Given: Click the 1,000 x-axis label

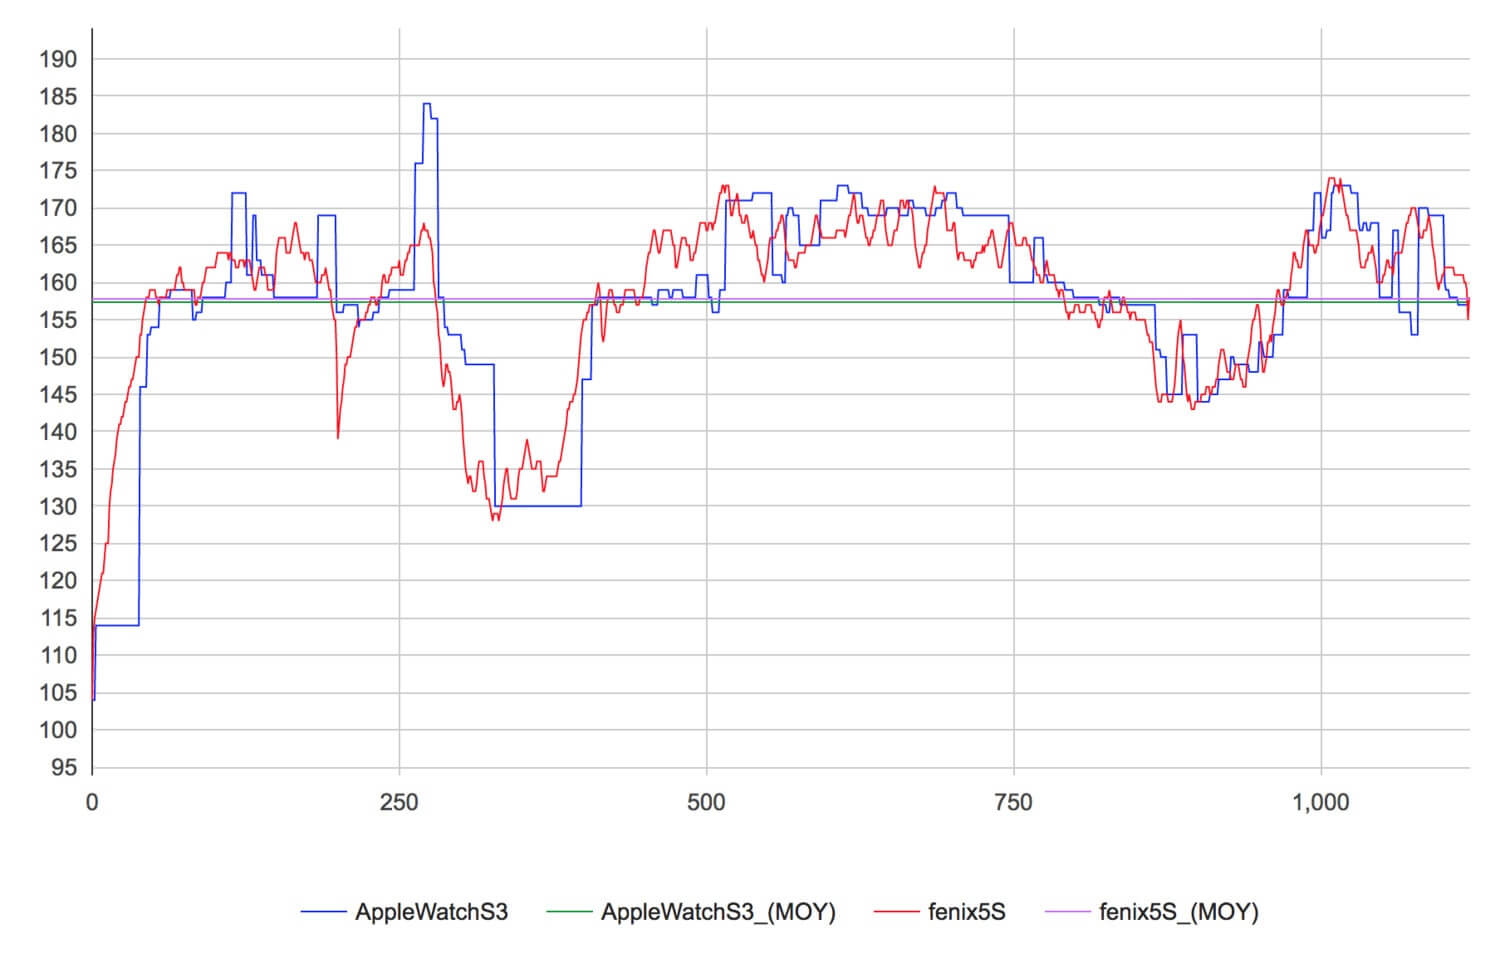Looking at the screenshot, I should 1321,802.
